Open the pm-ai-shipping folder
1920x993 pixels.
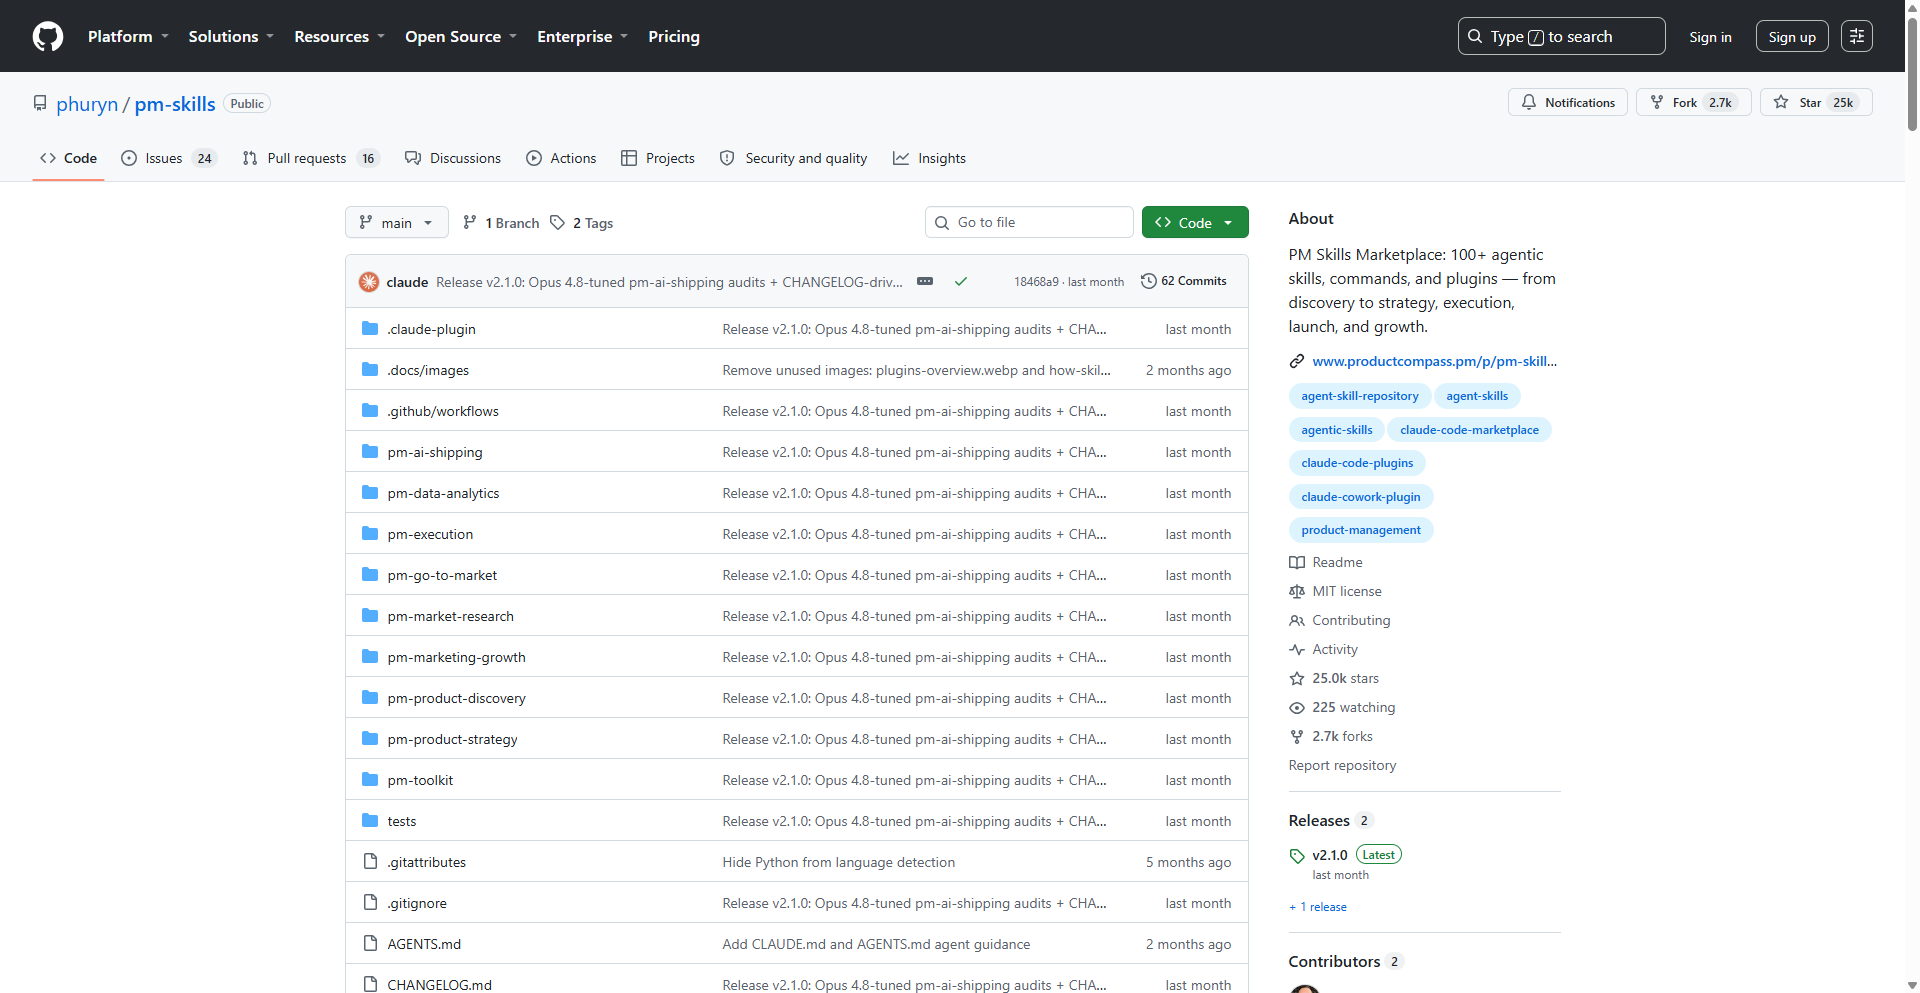tap(435, 452)
